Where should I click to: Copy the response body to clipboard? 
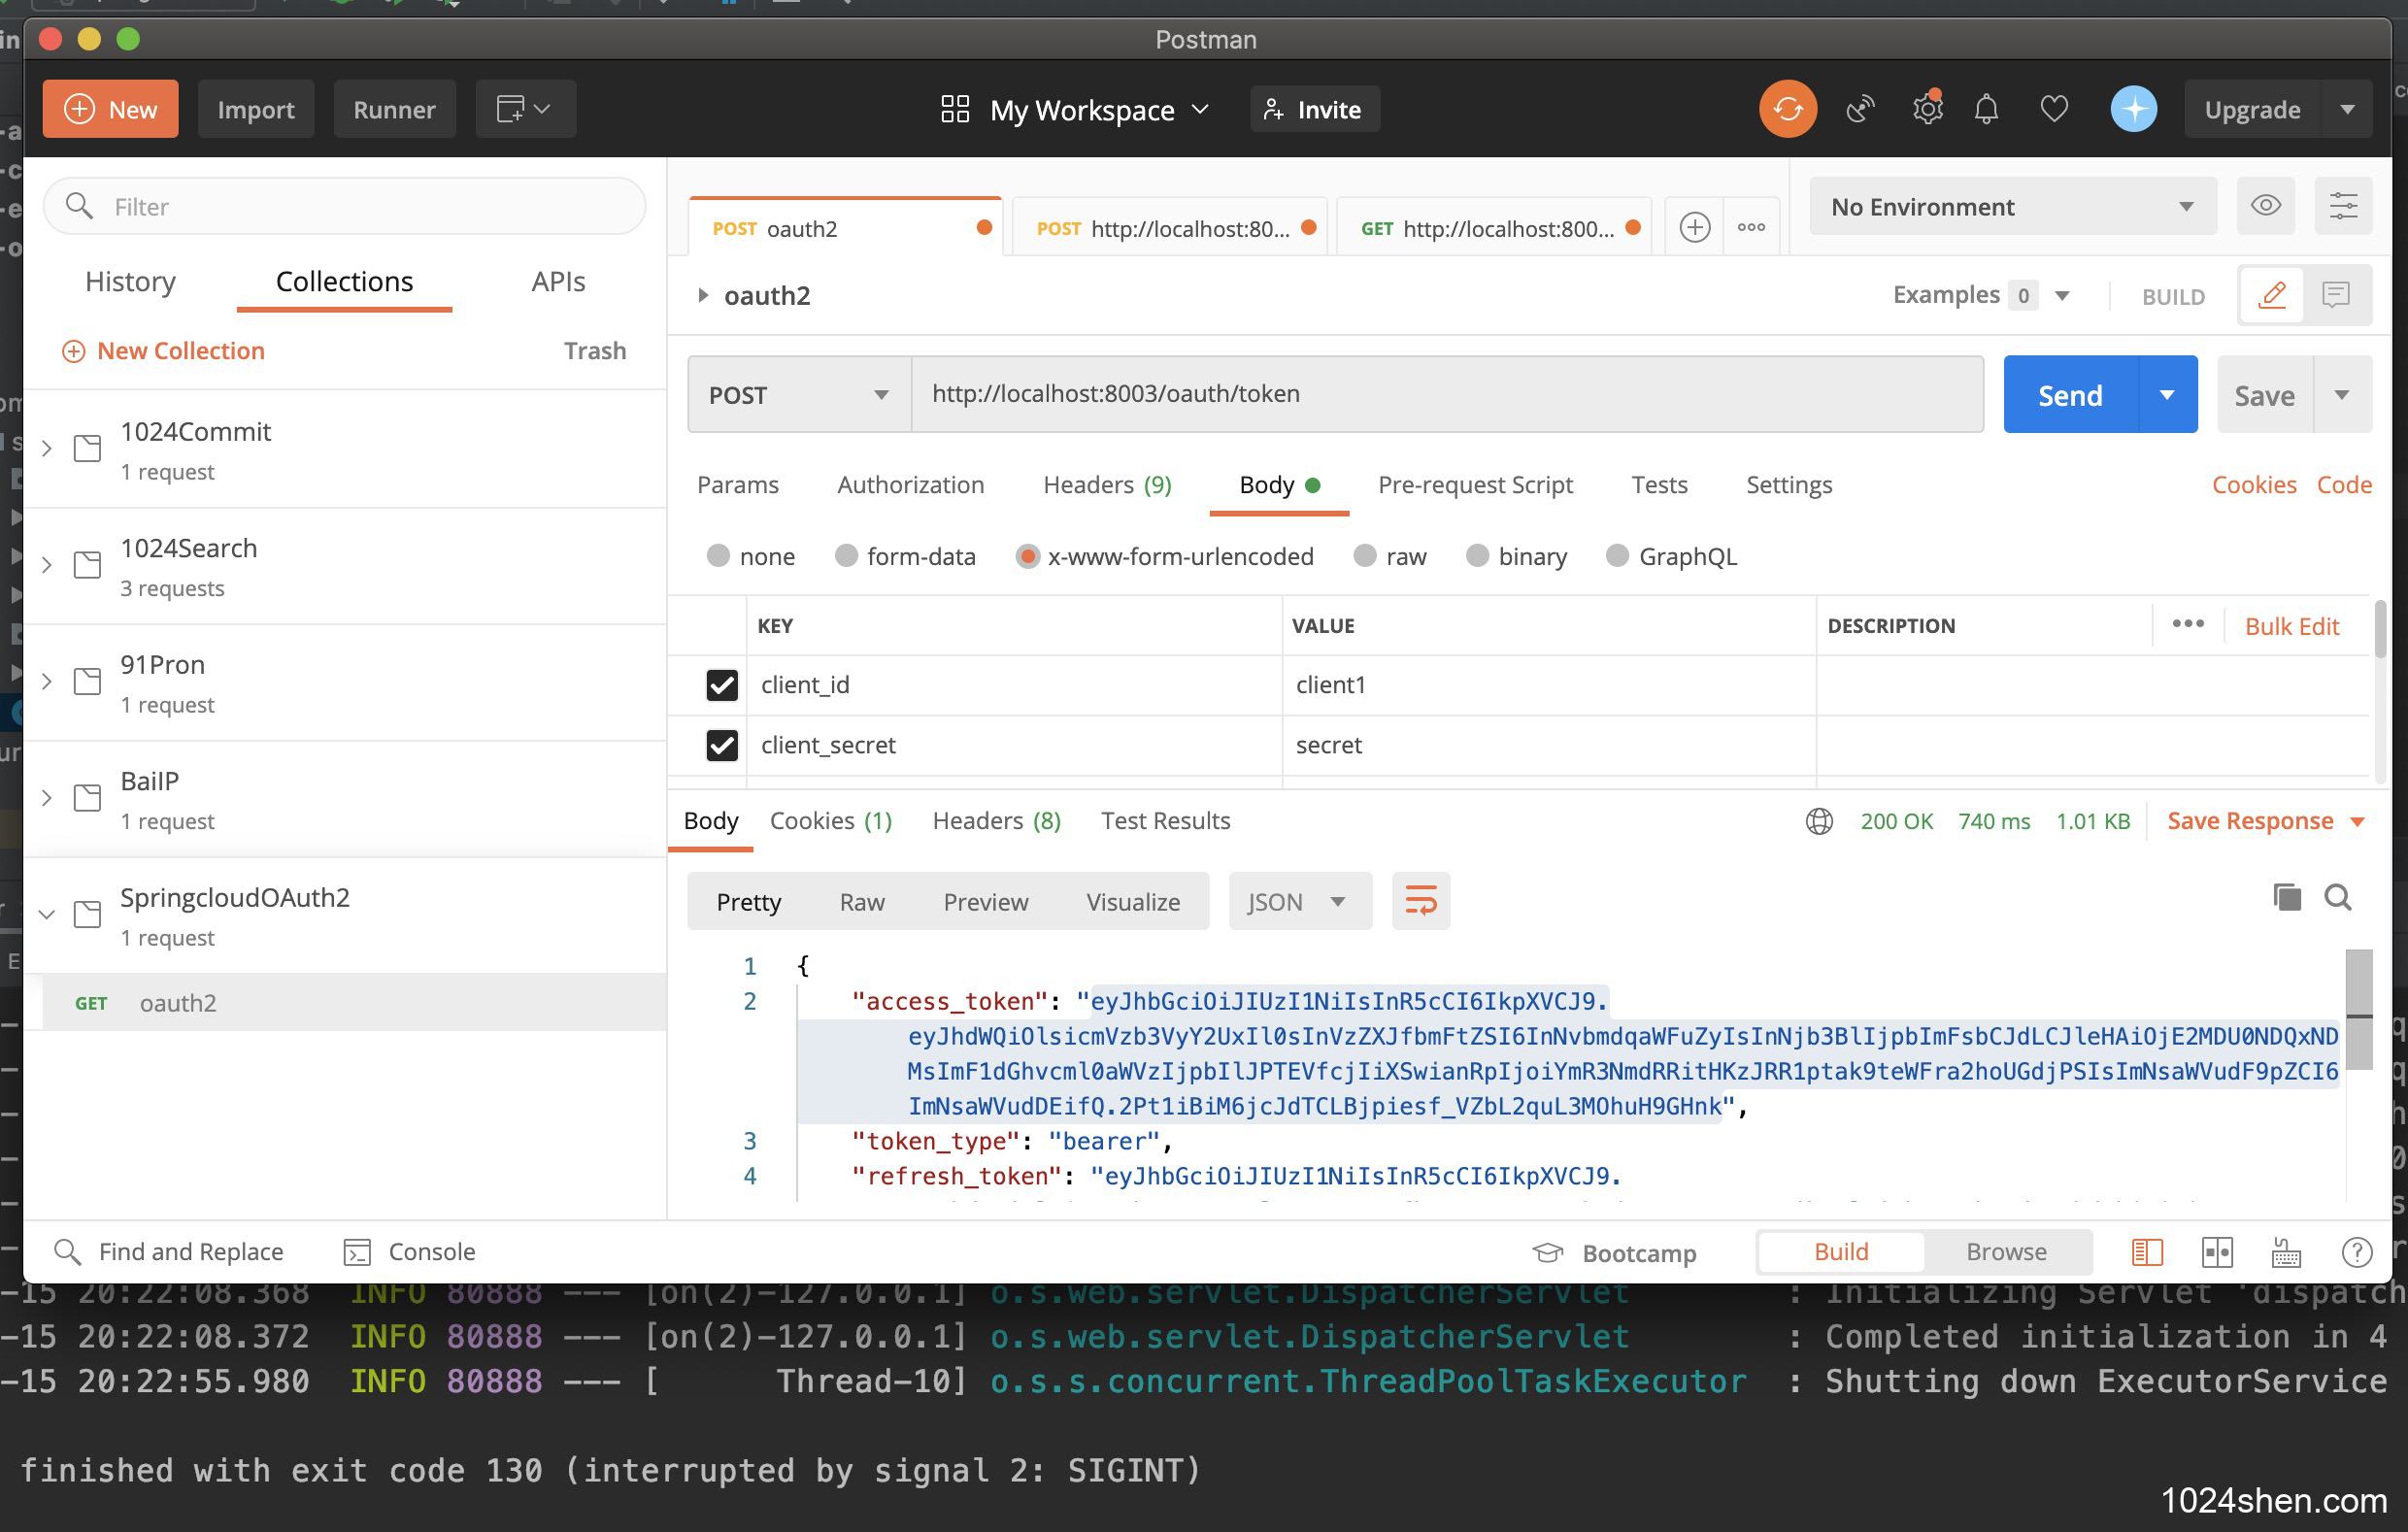pyautogui.click(x=2286, y=897)
